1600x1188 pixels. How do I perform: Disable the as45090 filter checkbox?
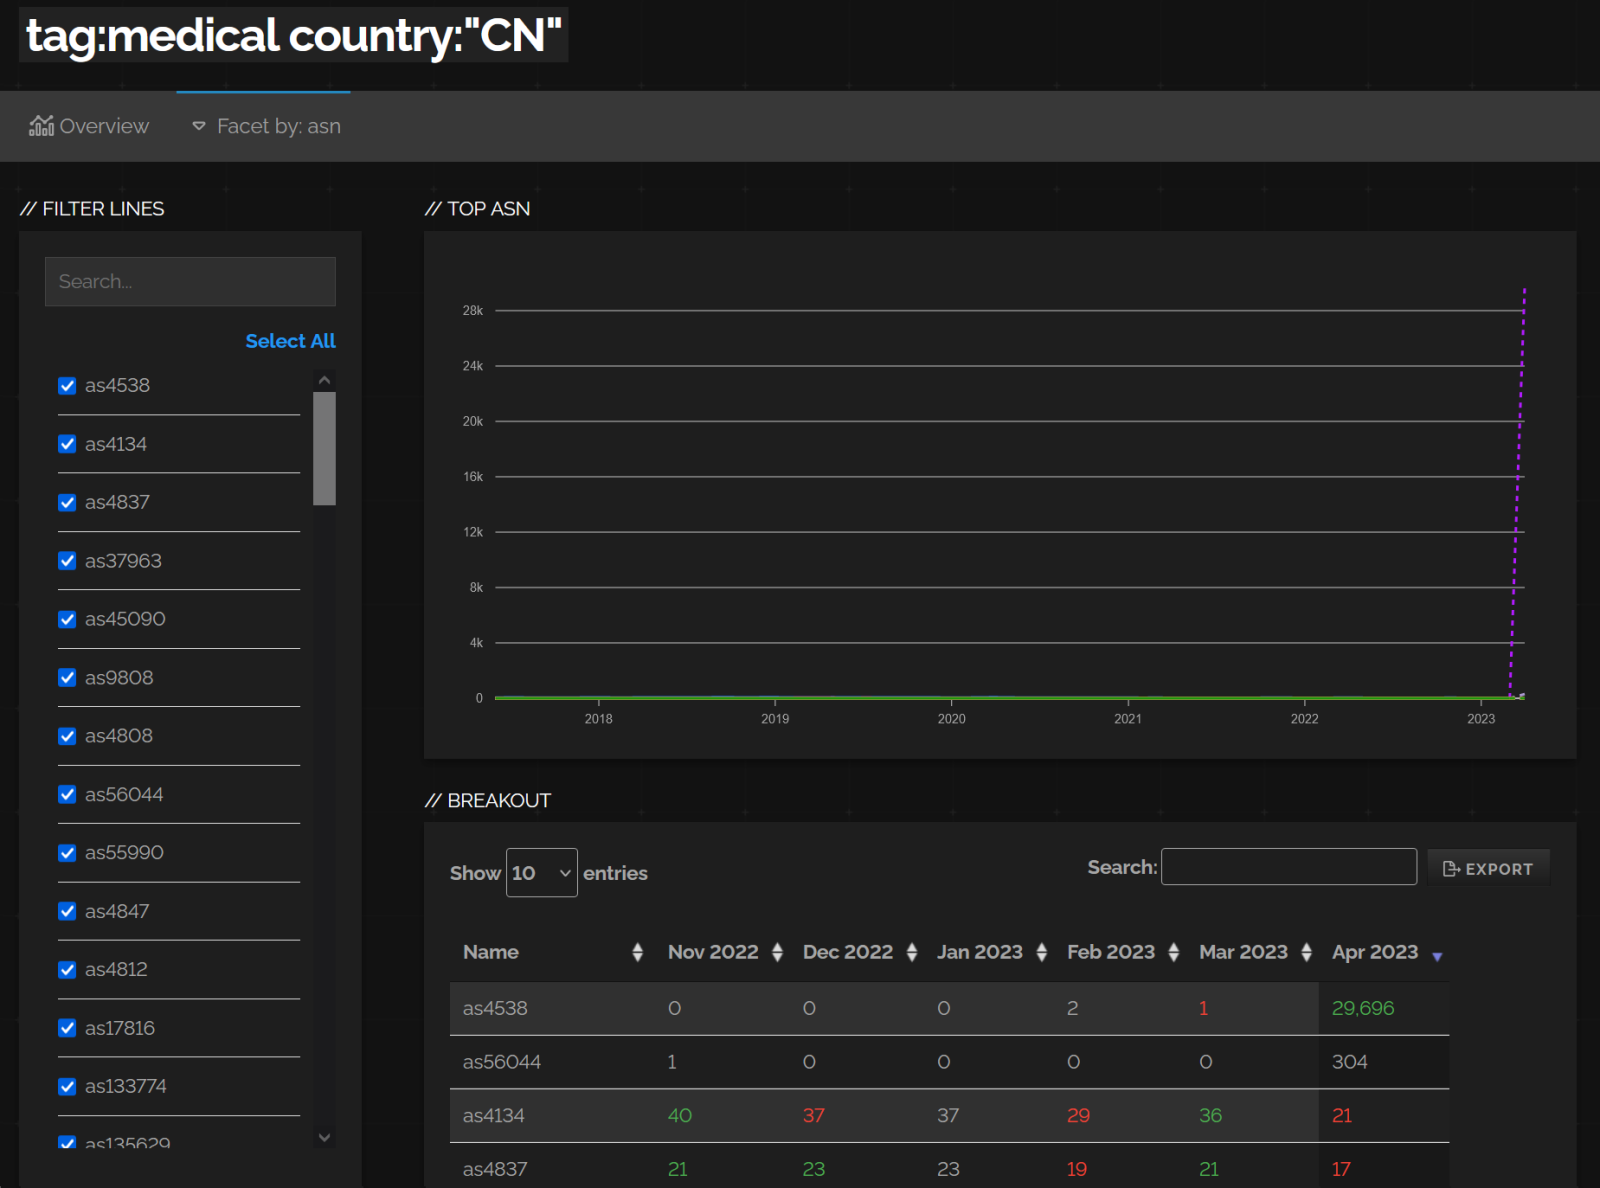click(67, 619)
